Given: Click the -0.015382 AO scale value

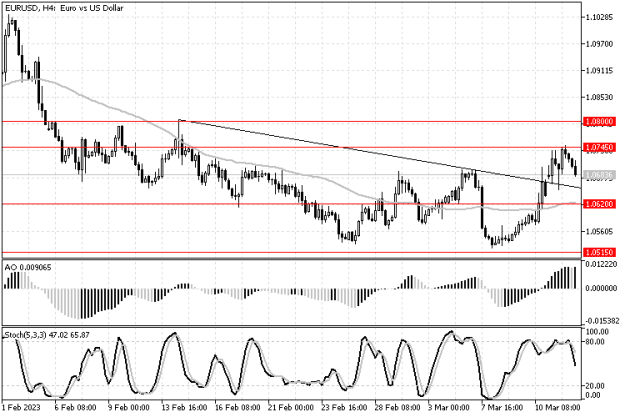Looking at the screenshot, I should tap(601, 321).
